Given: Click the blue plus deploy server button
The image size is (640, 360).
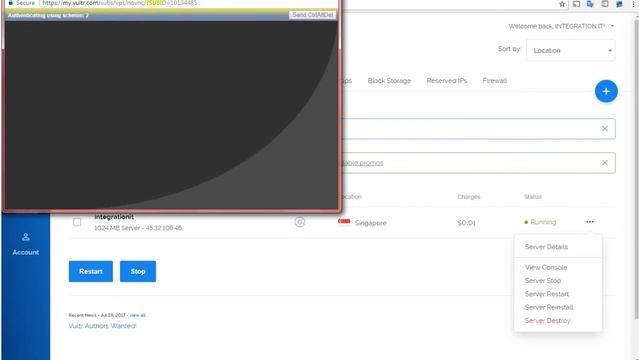Looking at the screenshot, I should point(606,91).
